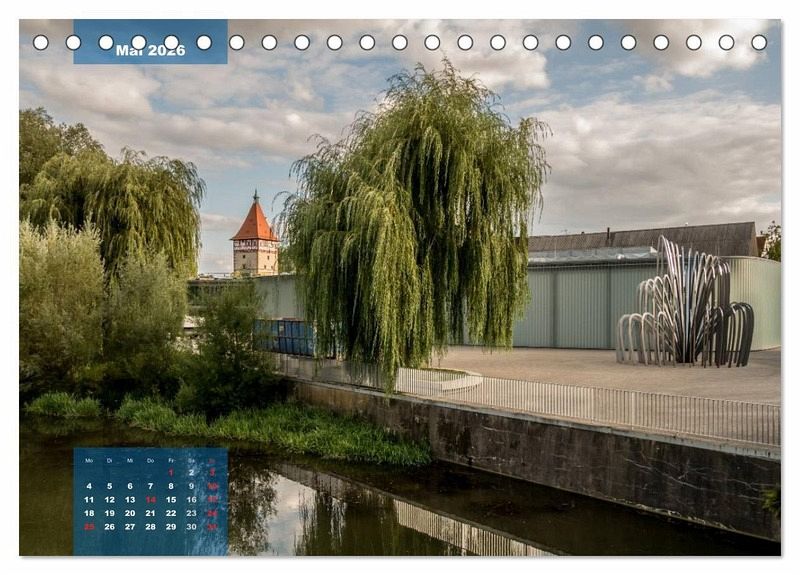Click the blue container beside the willow
The image size is (800, 575).
tap(283, 337)
